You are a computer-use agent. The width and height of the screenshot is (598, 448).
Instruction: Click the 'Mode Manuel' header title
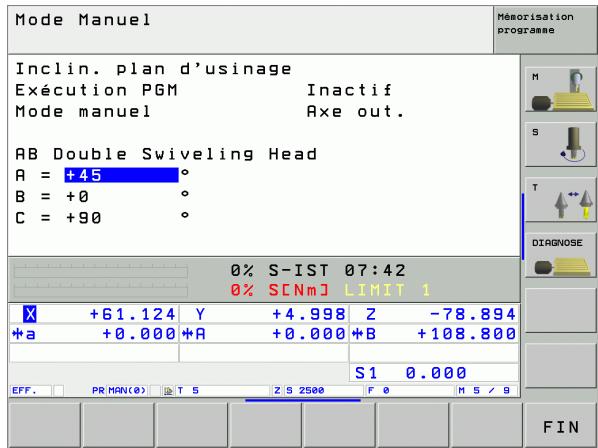(83, 20)
